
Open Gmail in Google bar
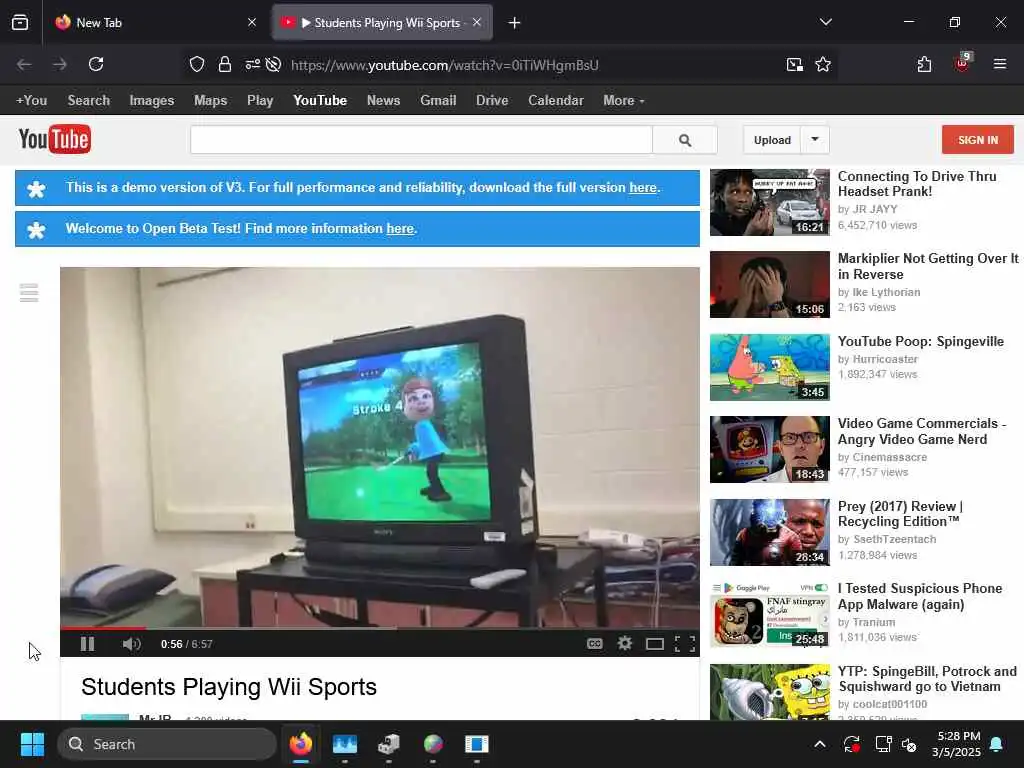(x=438, y=101)
